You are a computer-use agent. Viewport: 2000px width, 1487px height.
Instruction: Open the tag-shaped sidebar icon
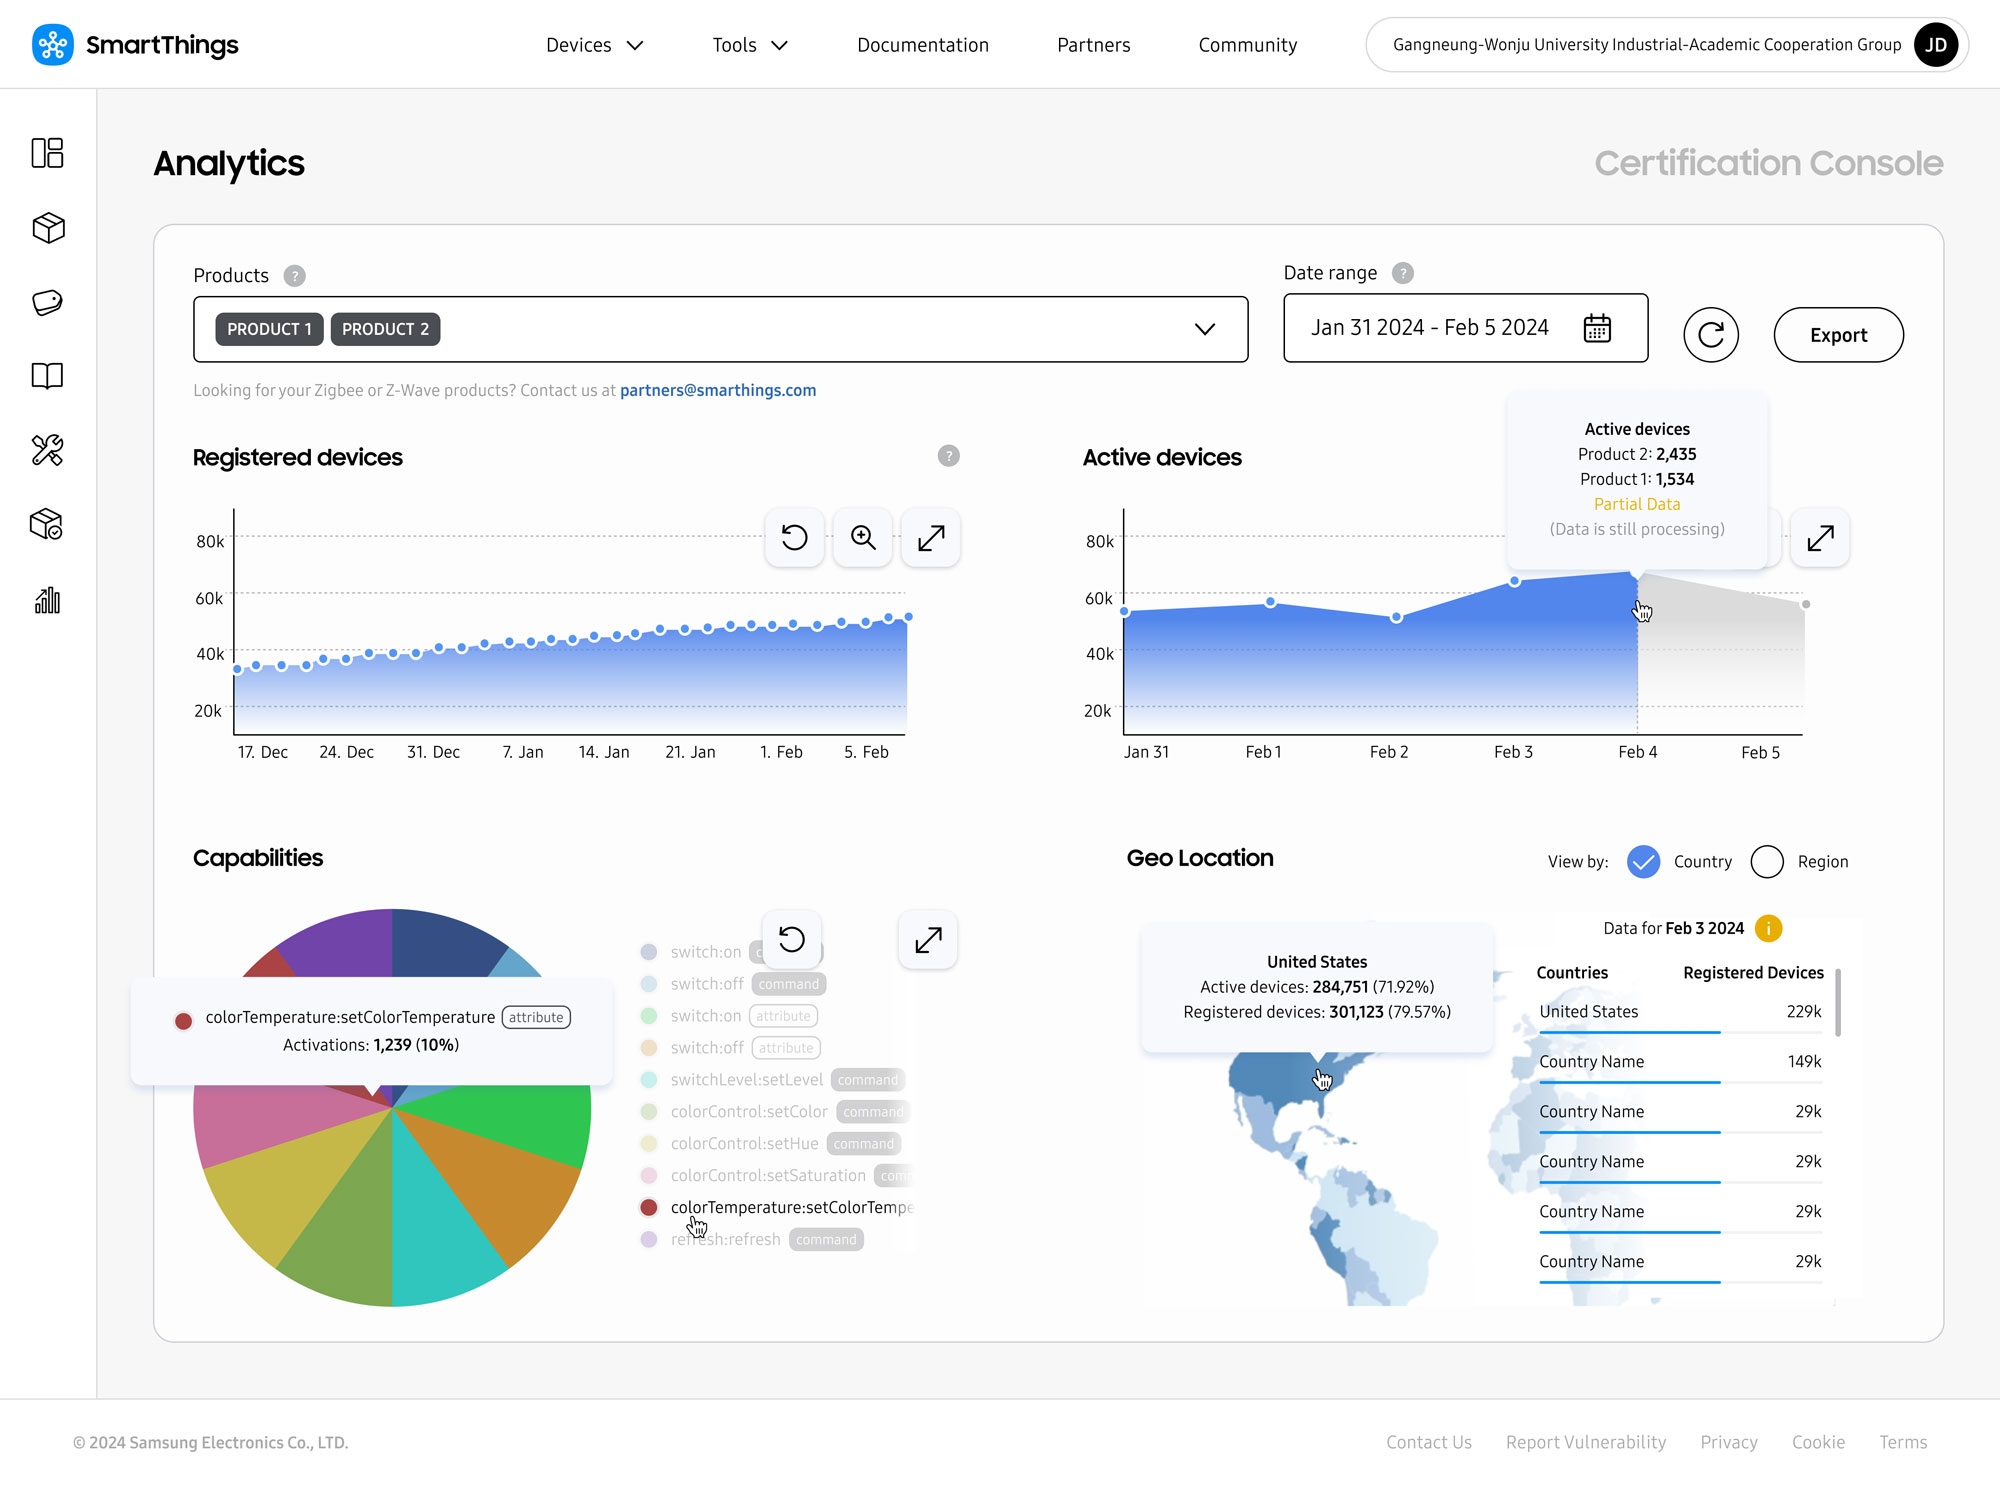(x=47, y=302)
